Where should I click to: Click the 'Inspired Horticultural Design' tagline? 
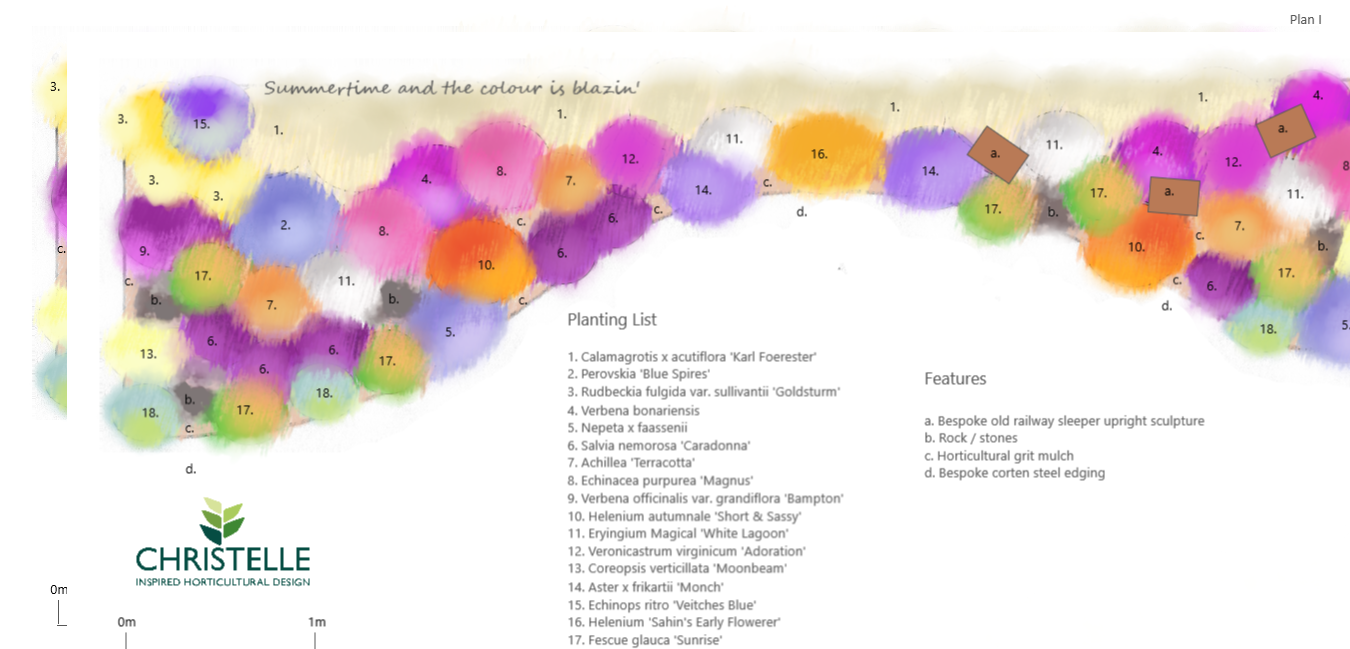[x=223, y=581]
